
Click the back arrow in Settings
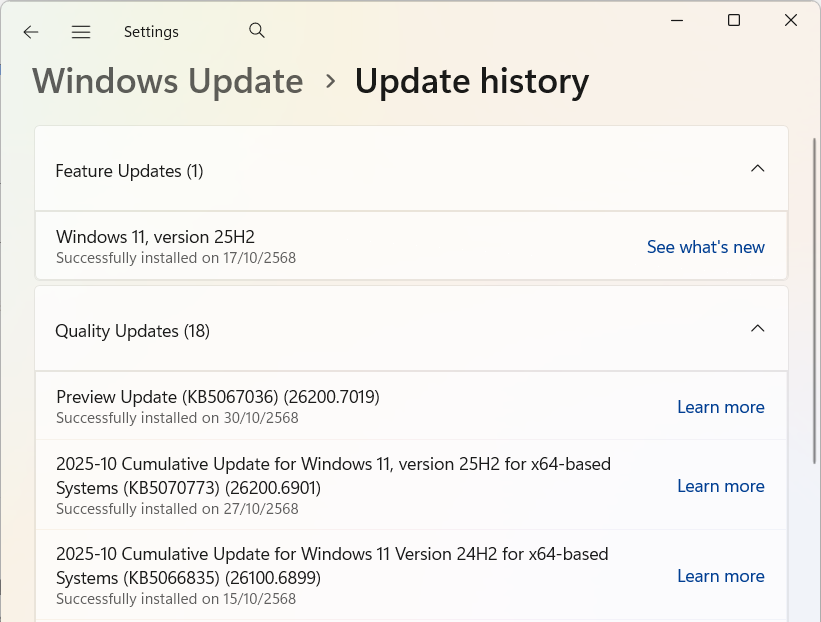(31, 32)
